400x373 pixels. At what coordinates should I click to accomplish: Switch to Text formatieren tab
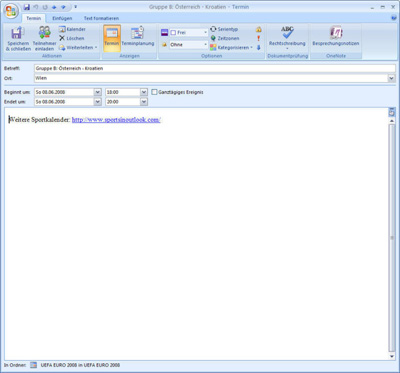click(x=101, y=18)
